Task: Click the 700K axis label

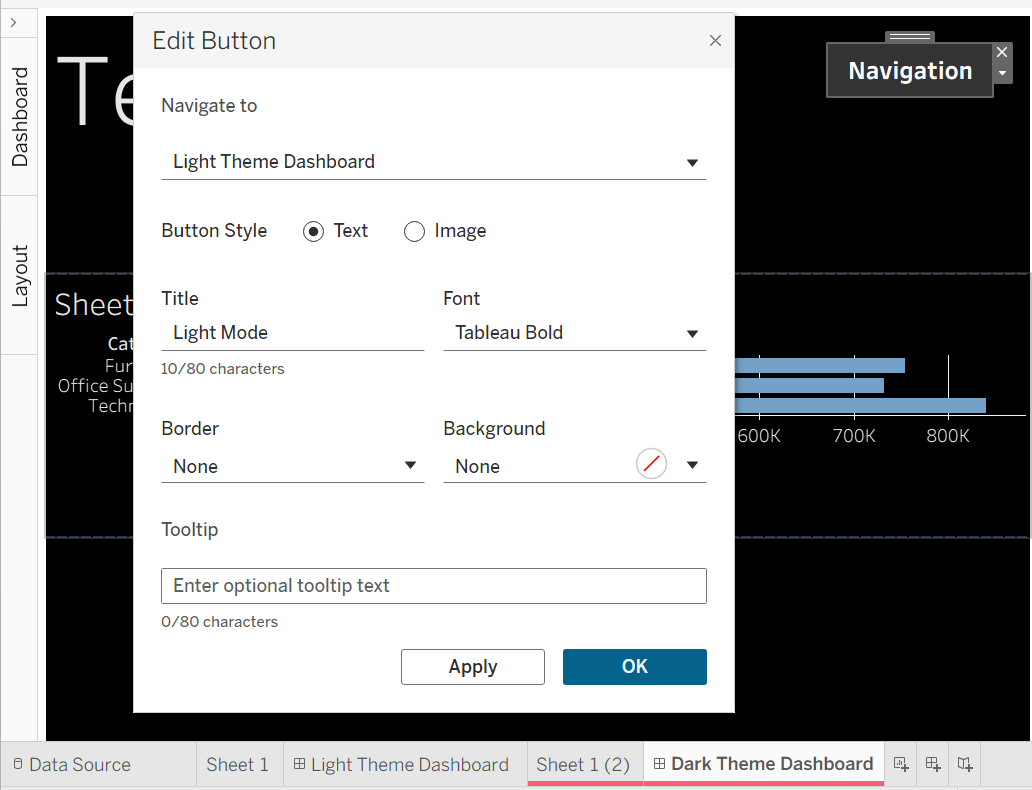Action: [x=854, y=436]
